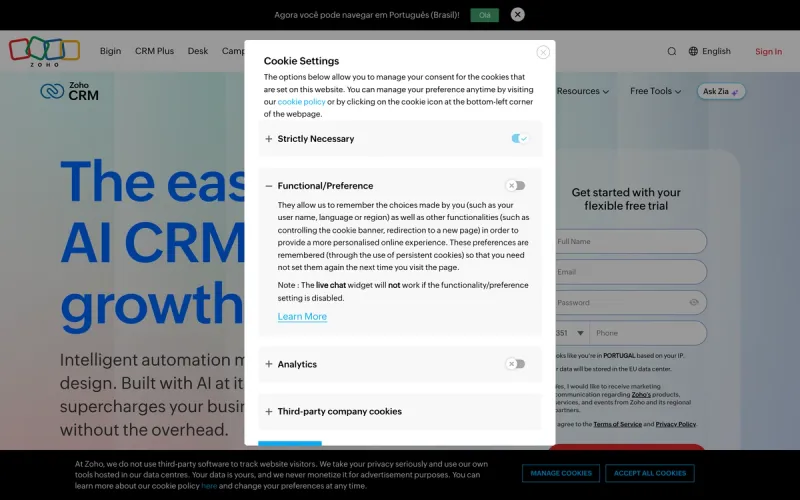Click Ask Zia button

pos(721,91)
